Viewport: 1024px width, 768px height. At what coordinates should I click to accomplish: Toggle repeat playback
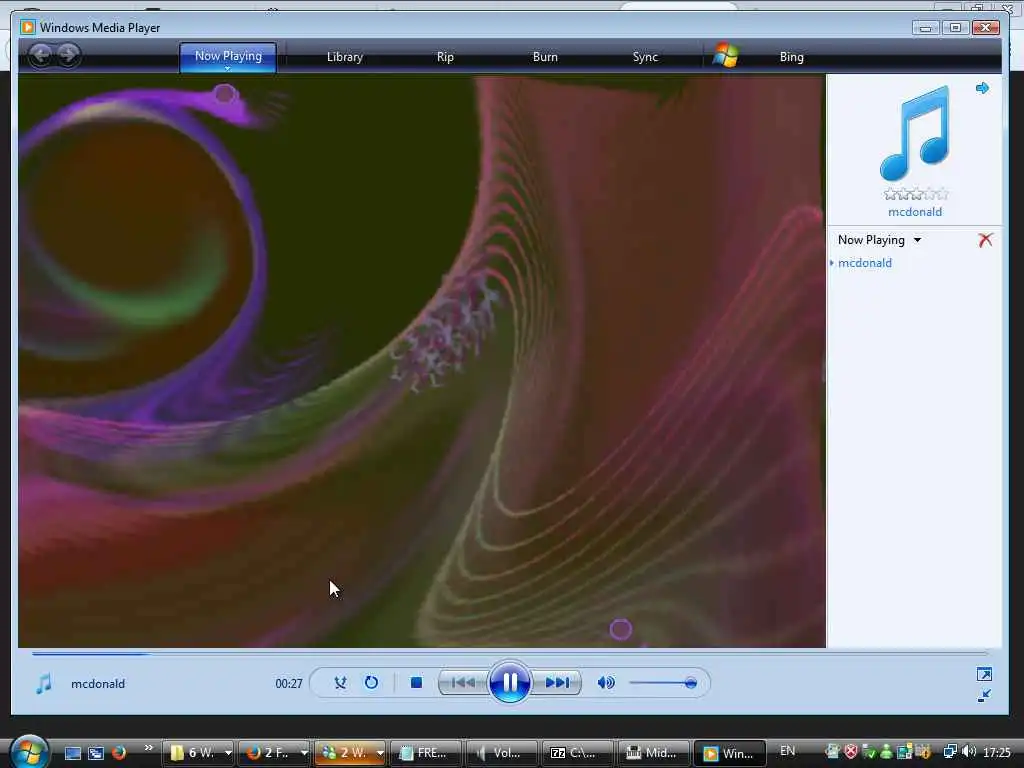[x=371, y=683]
